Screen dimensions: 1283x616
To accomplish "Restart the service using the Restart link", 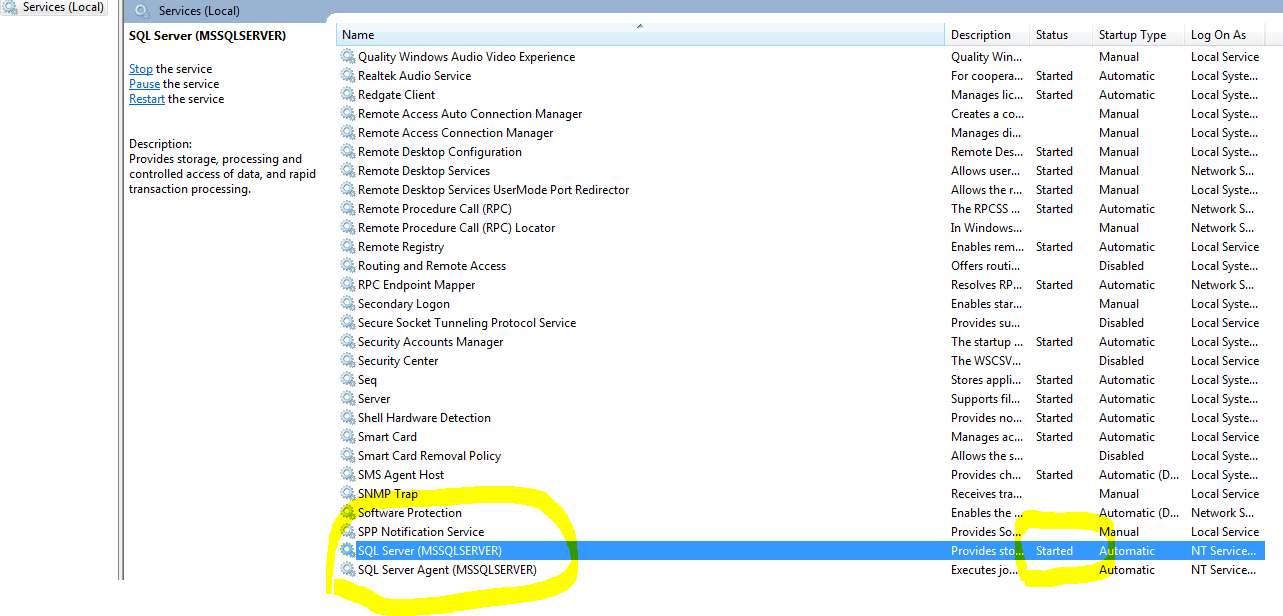I will coord(146,99).
